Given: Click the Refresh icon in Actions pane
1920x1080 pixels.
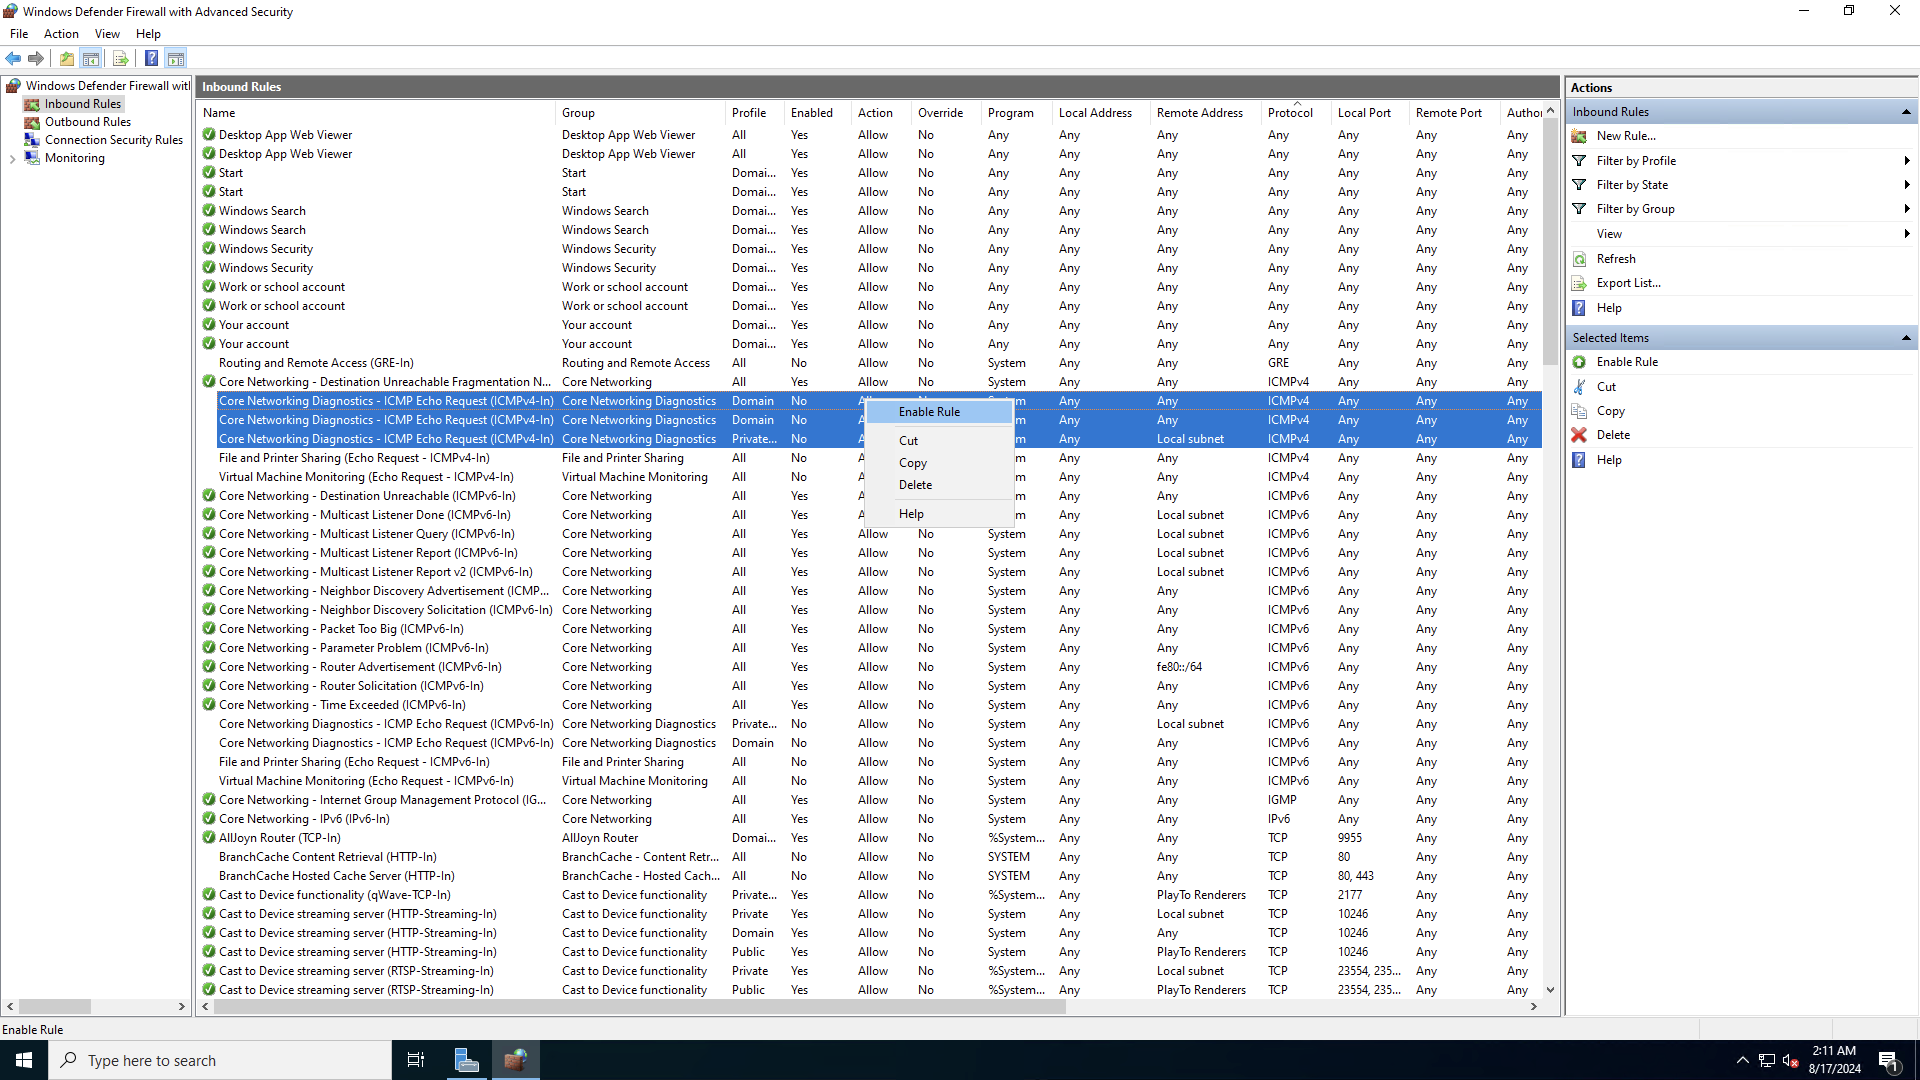Looking at the screenshot, I should 1579,259.
